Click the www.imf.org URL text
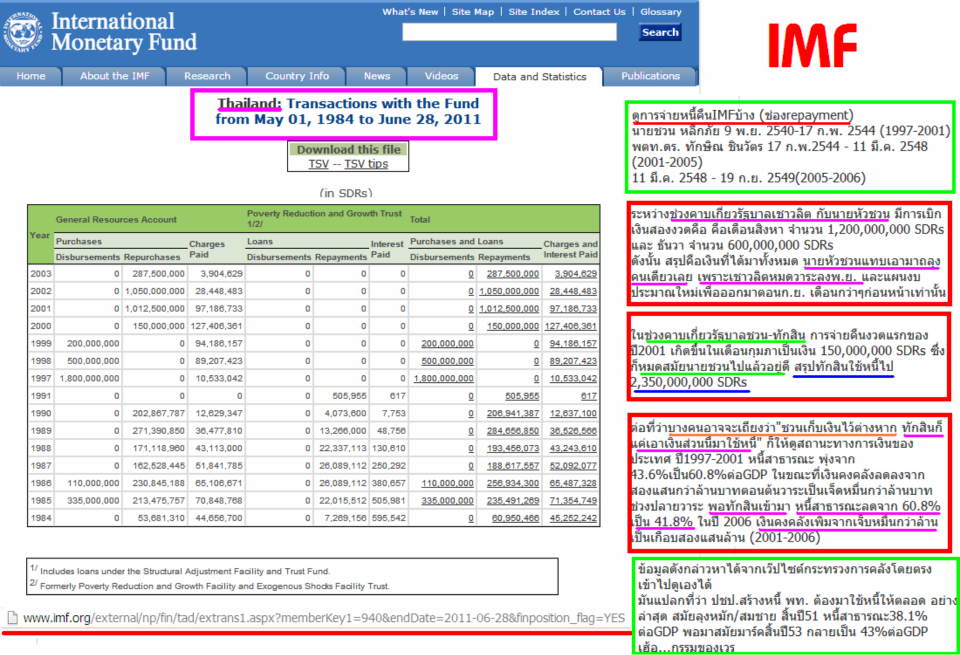Image resolution: width=960 pixels, height=655 pixels. [x=324, y=618]
